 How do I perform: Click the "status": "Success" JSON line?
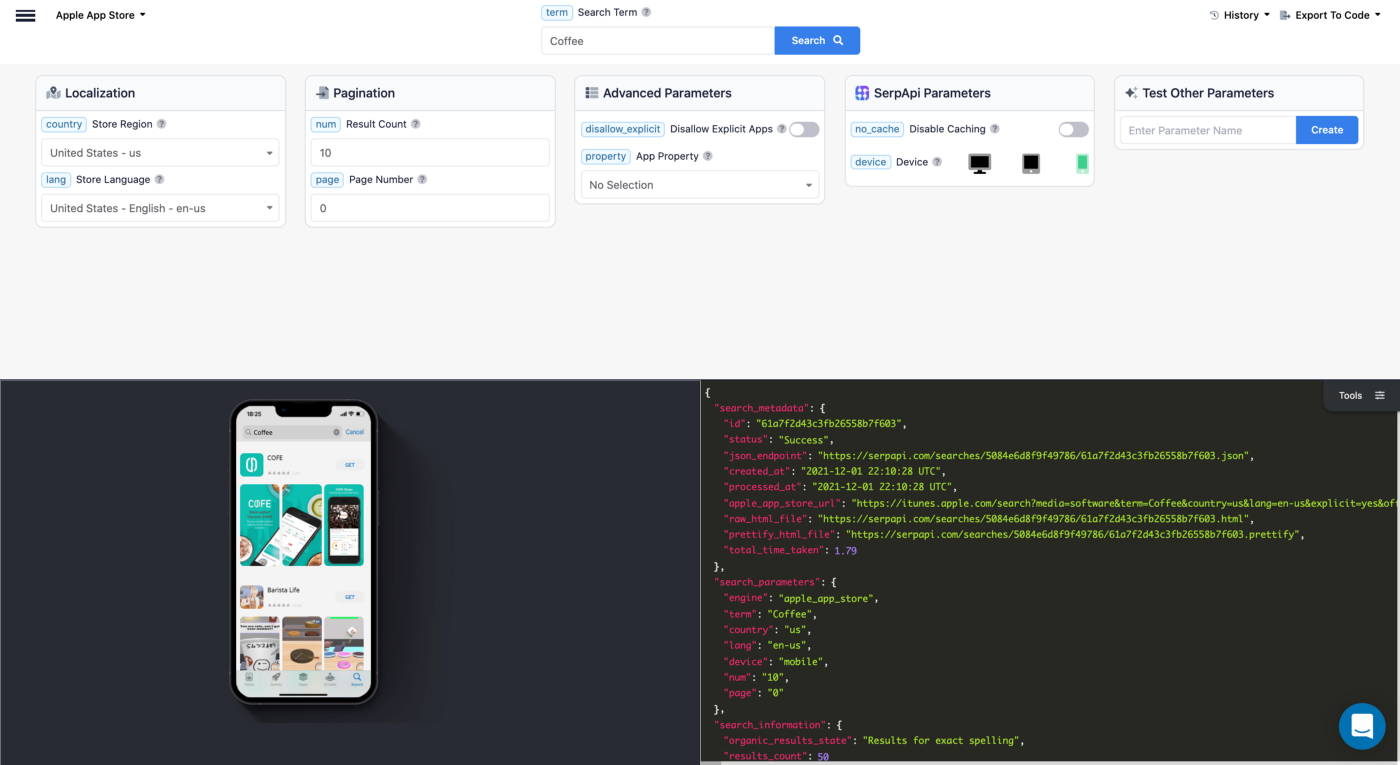777,440
